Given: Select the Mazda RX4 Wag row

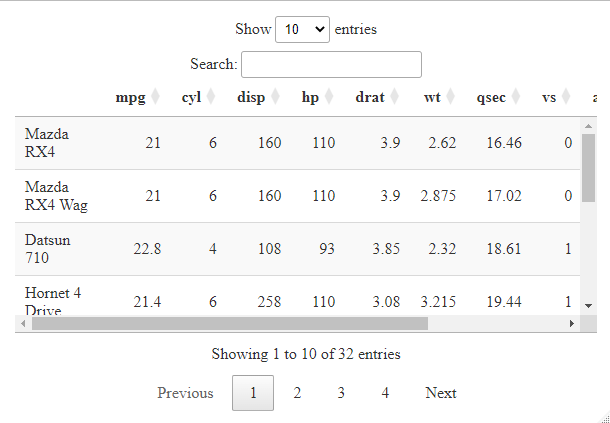Looking at the screenshot, I should click(300, 196).
